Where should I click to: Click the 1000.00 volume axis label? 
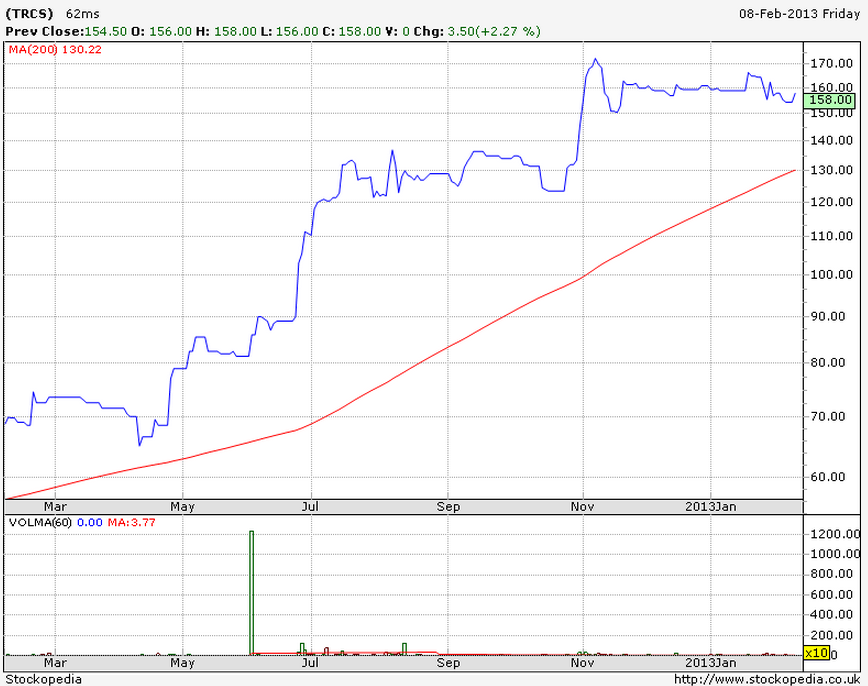[835, 554]
